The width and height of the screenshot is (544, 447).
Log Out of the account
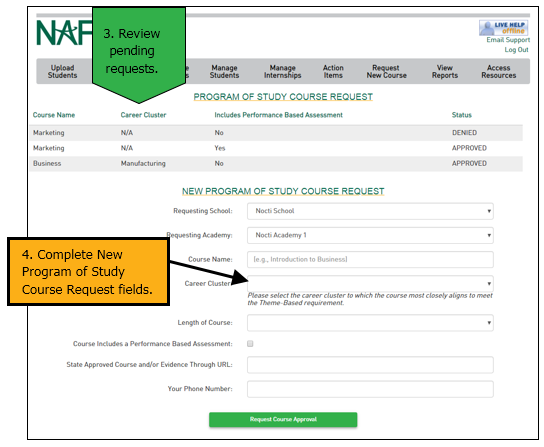[516, 50]
